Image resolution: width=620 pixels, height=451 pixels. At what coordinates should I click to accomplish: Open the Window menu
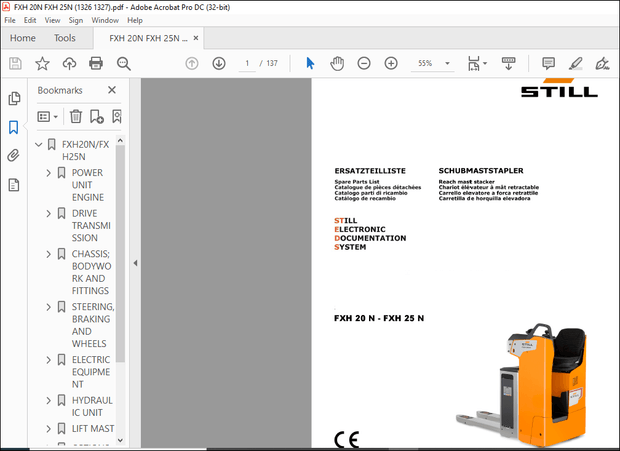tap(105, 20)
